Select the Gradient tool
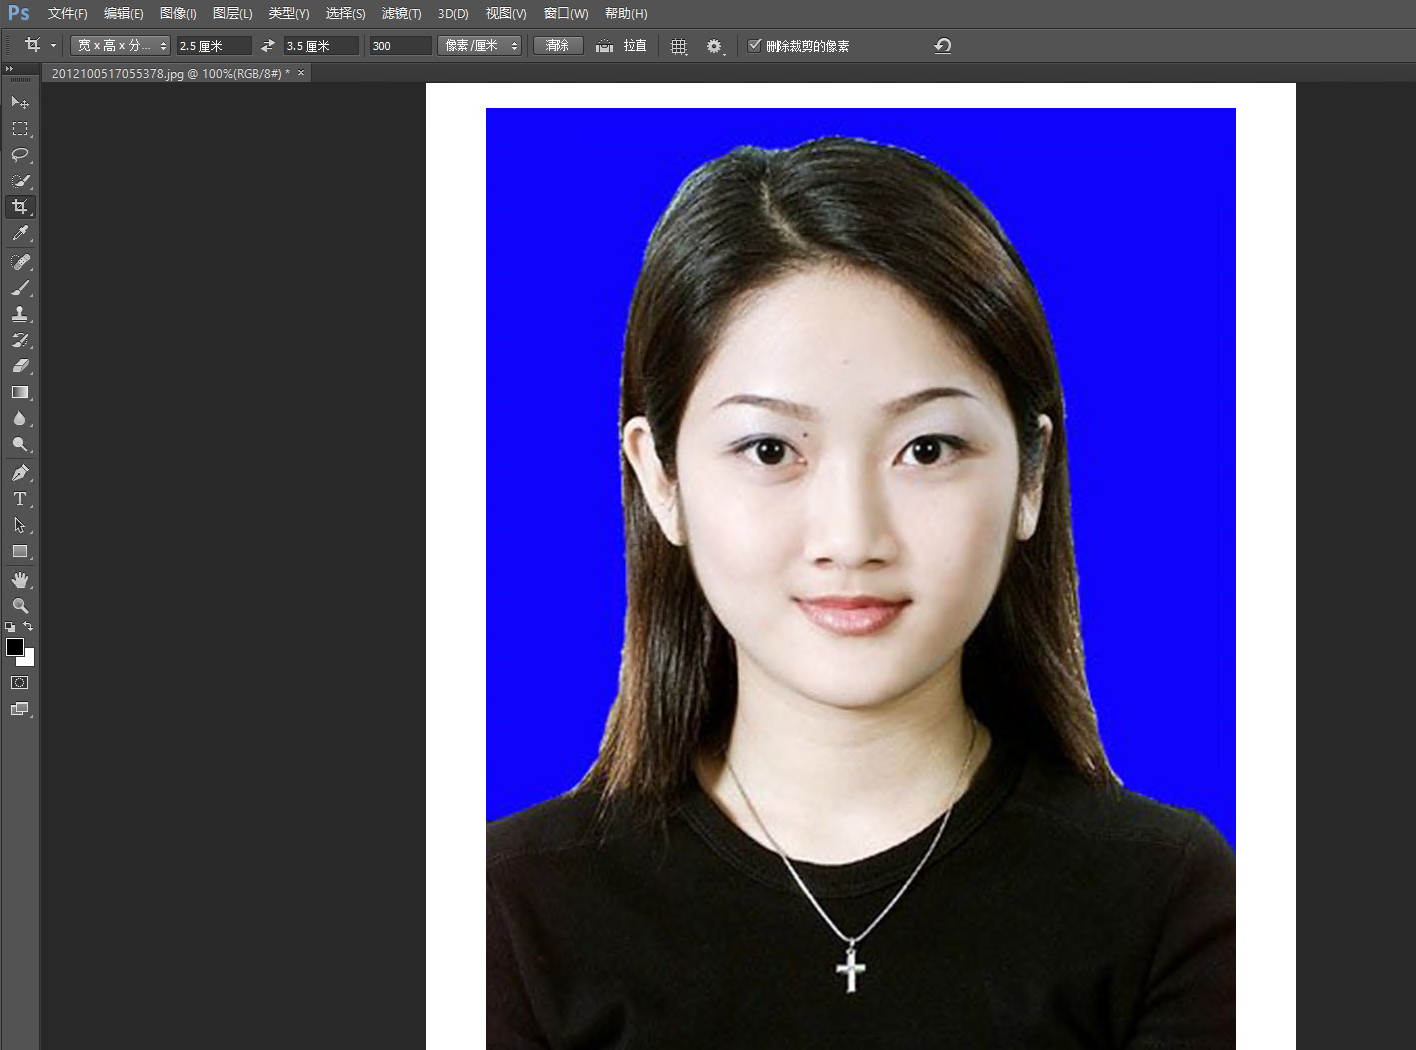The height and width of the screenshot is (1050, 1416). tap(20, 392)
